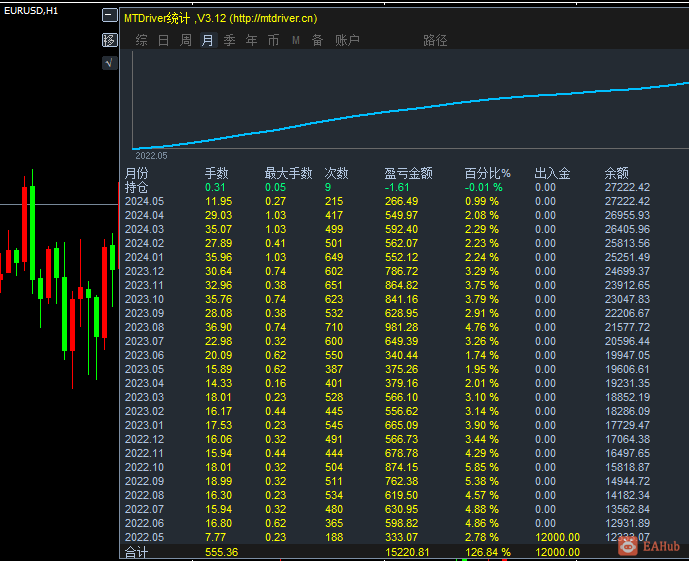This screenshot has height=561, width=689.
Task: Click the total percentage 126.84 %
Action: pyautogui.click(x=488, y=552)
